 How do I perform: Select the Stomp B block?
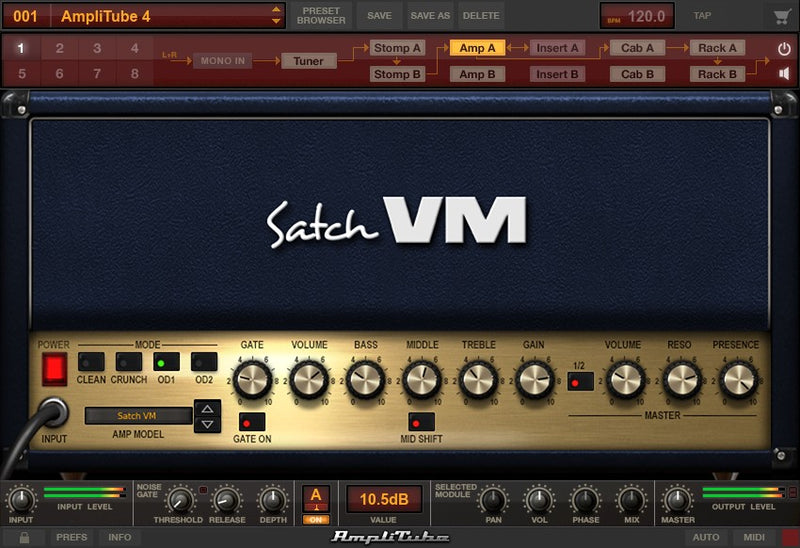pos(398,74)
